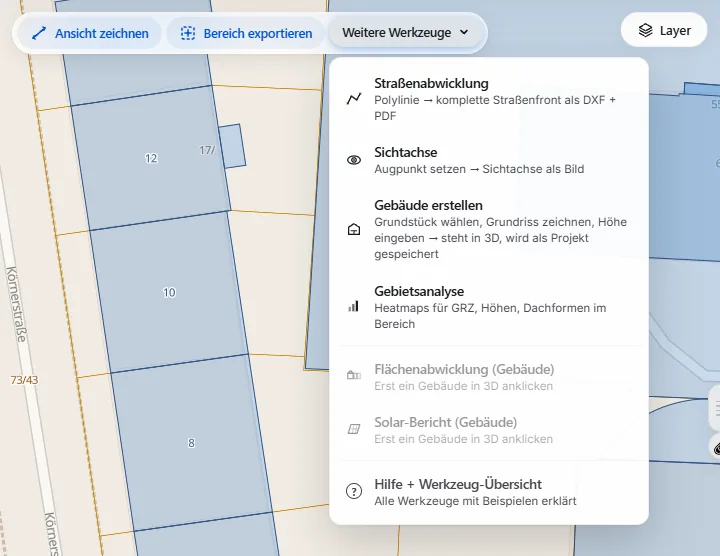Open the Weitere Werkzeuge menu button

(405, 33)
